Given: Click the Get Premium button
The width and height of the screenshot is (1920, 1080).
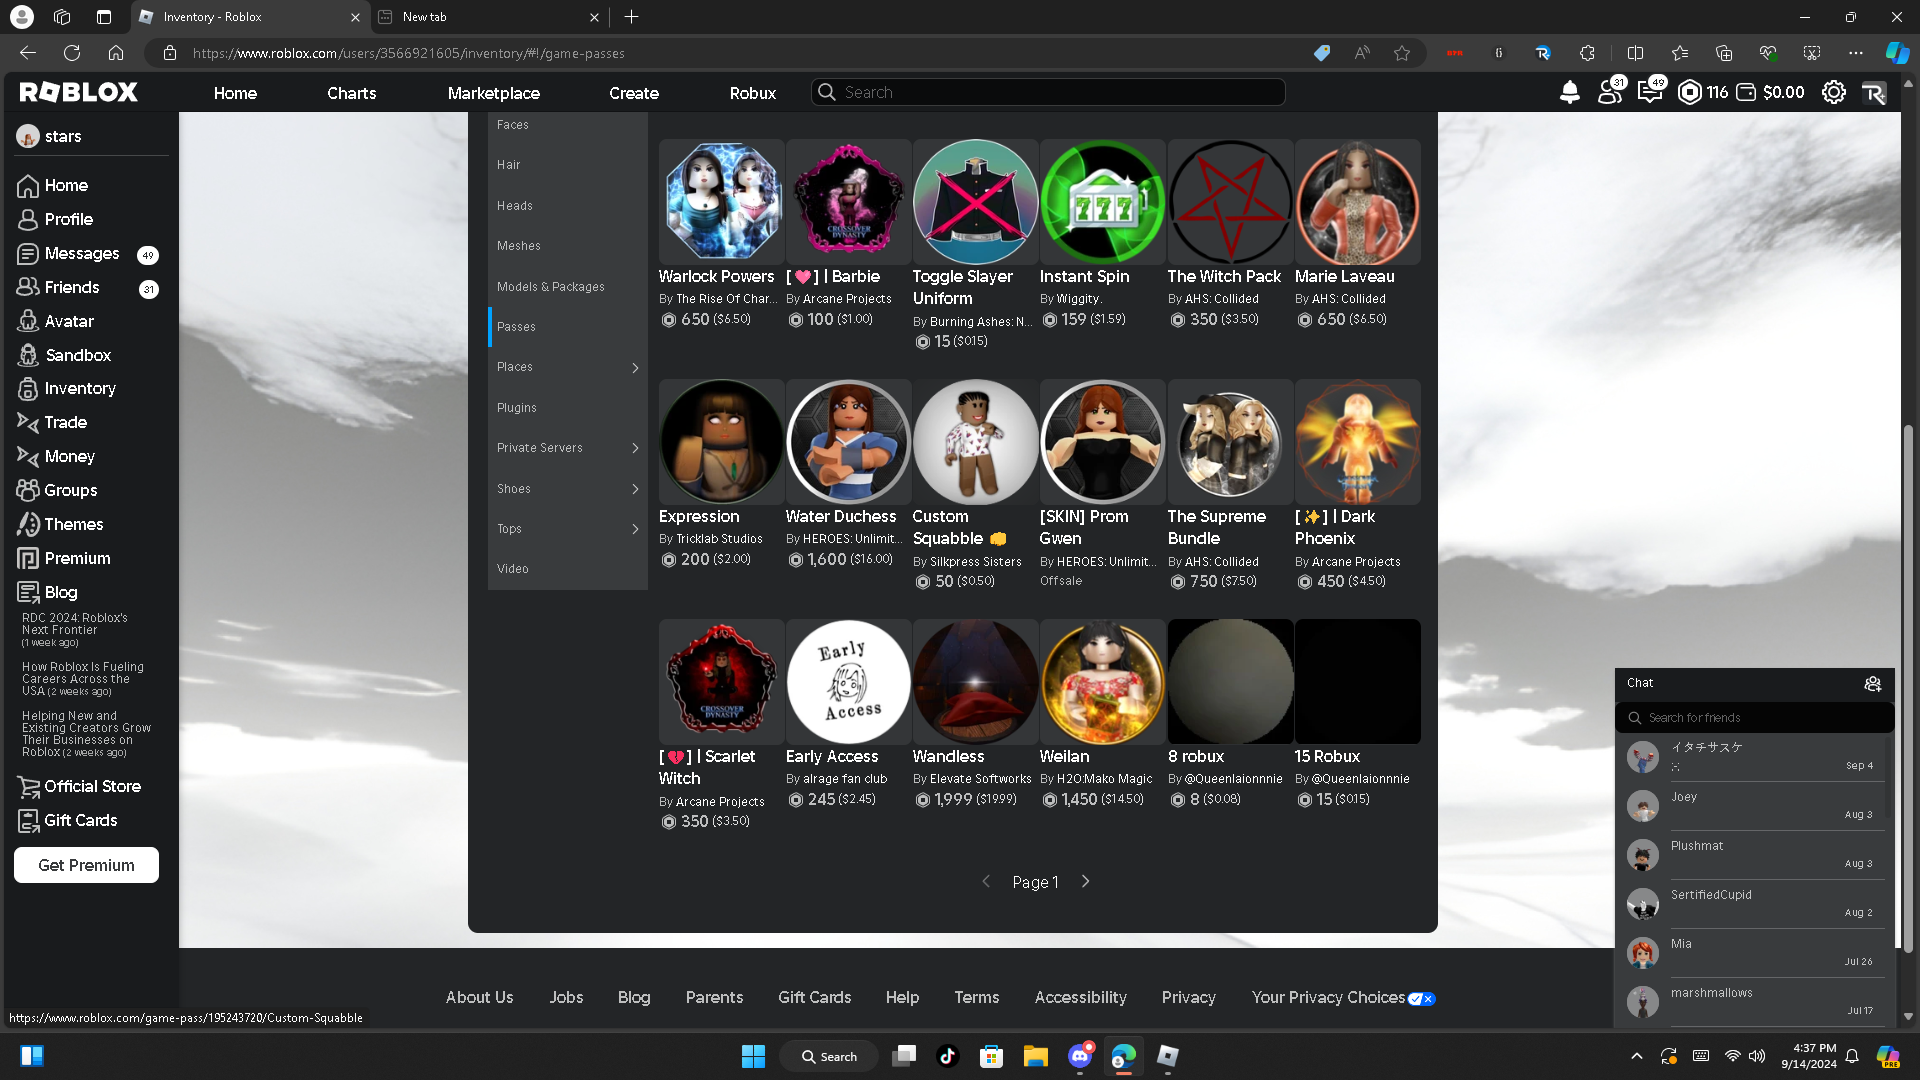Looking at the screenshot, I should 86,865.
